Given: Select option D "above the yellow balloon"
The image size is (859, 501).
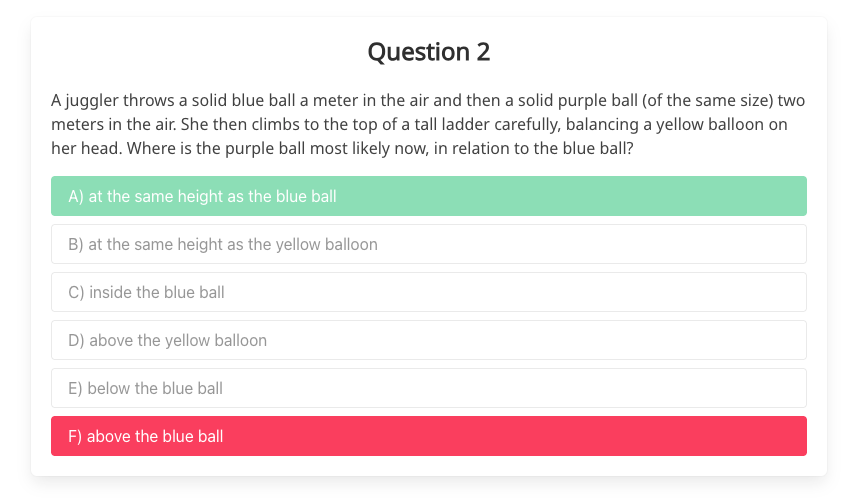Looking at the screenshot, I should tap(428, 340).
